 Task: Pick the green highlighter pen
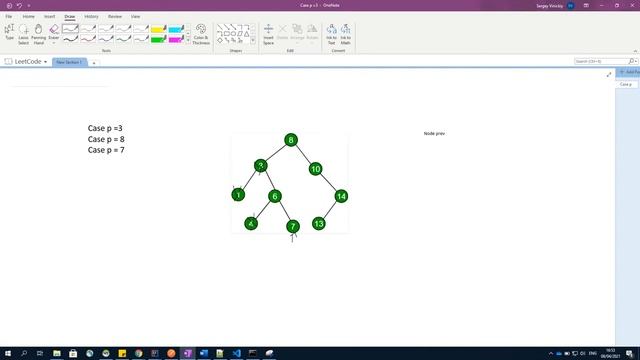pos(158,39)
